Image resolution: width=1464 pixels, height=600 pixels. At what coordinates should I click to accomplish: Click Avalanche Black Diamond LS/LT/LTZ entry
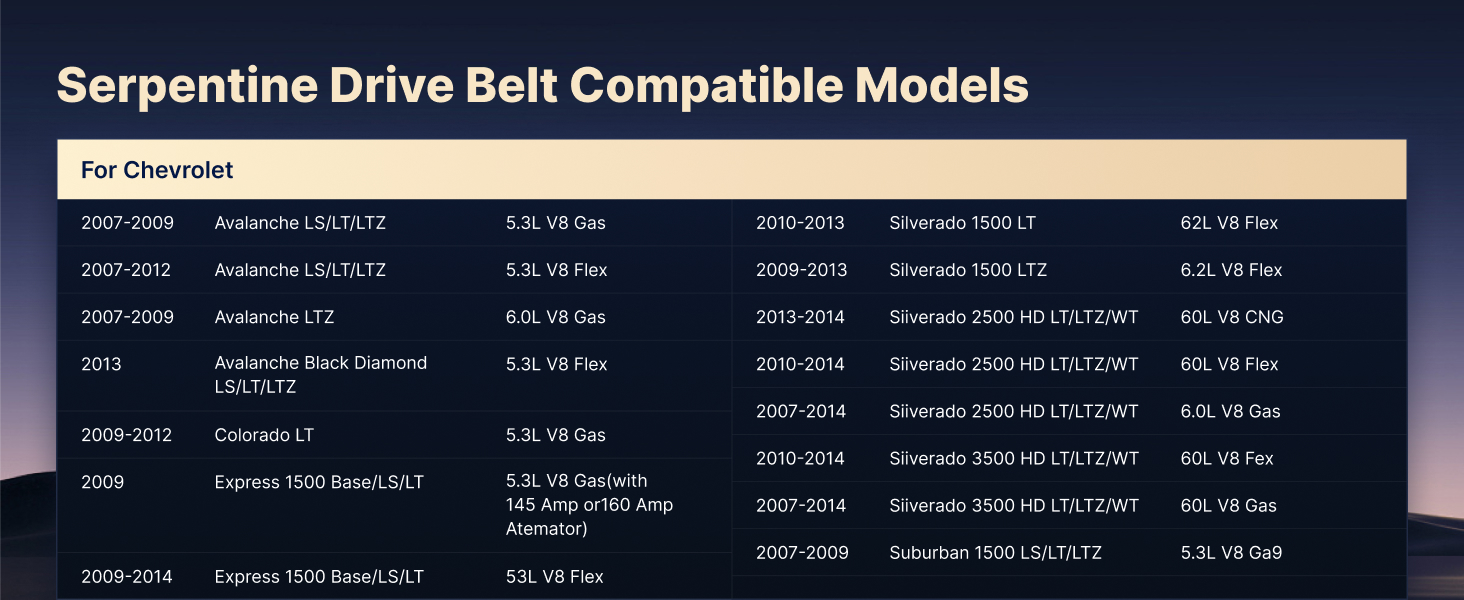click(321, 375)
